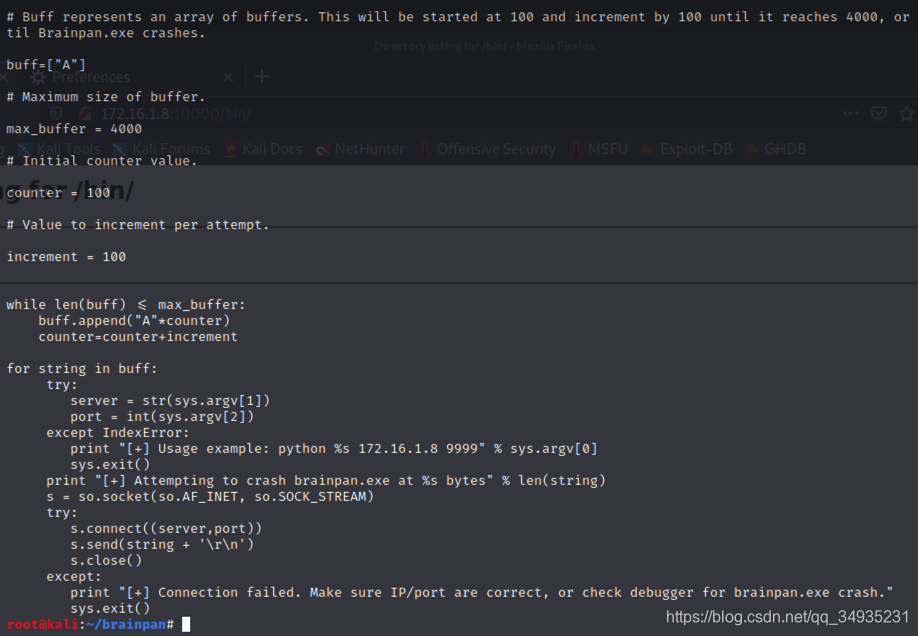Screen dimensions: 918x636
Task: Bookmark this page with the star icon
Action: tap(907, 113)
